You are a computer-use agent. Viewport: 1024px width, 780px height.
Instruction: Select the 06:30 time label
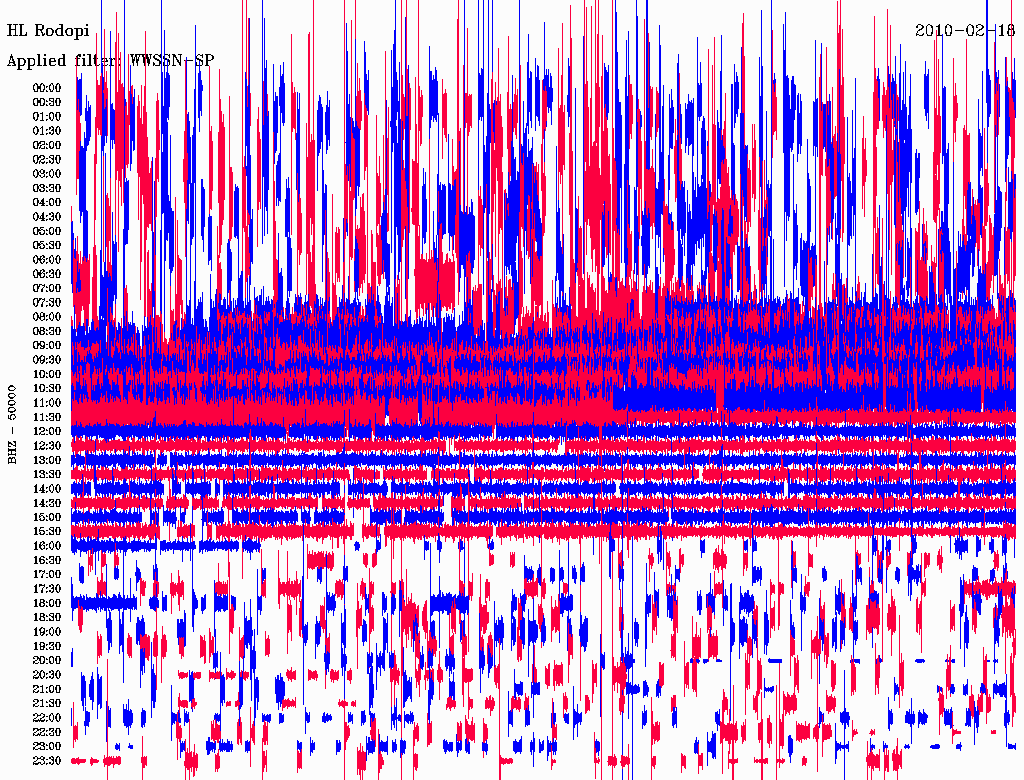click(47, 274)
